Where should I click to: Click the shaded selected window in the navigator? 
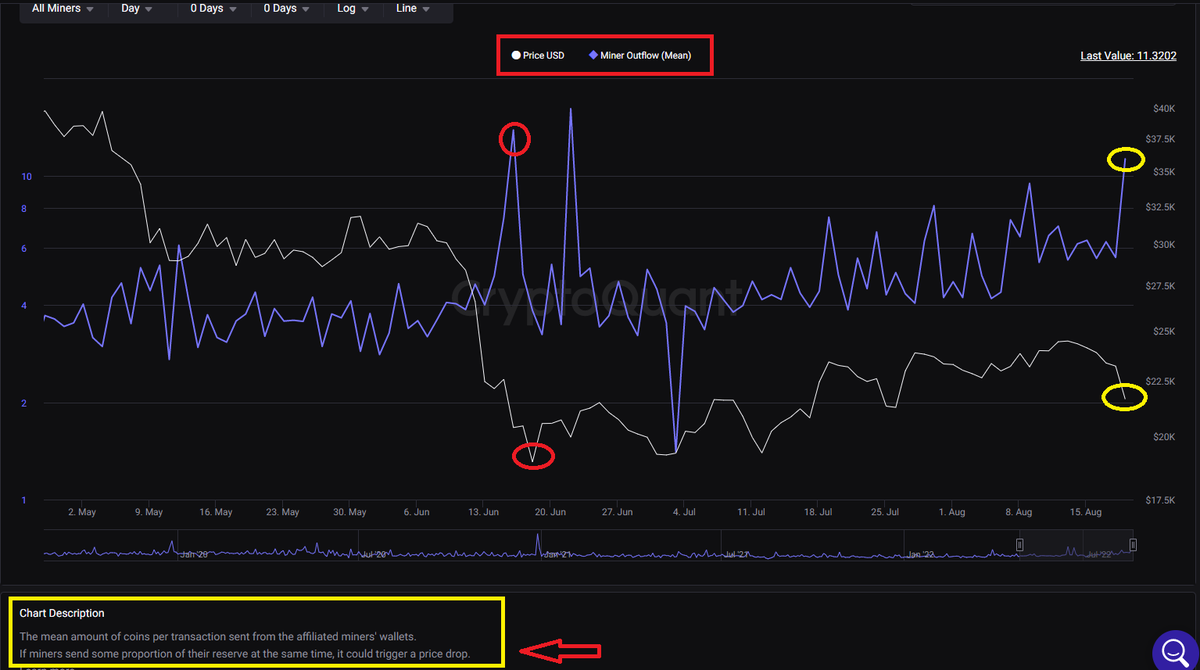click(x=1076, y=545)
